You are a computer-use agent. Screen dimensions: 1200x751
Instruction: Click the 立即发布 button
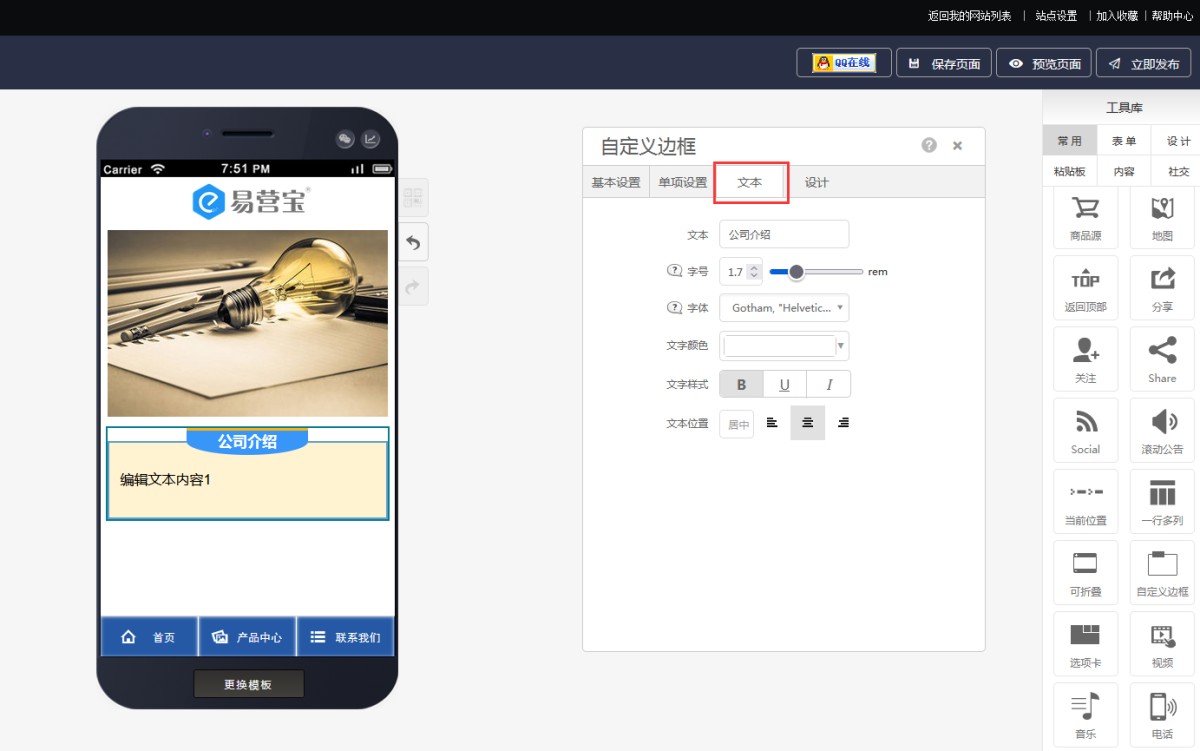pos(1143,63)
